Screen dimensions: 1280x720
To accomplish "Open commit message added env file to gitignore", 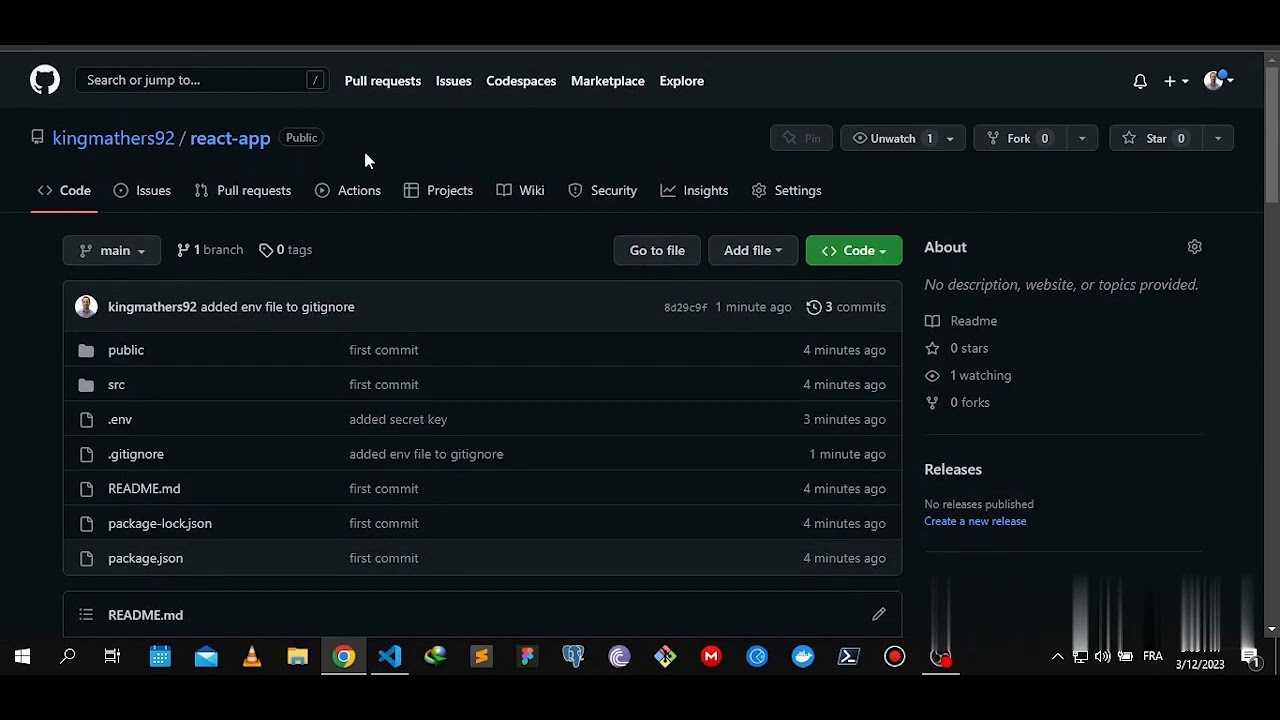I will (x=278, y=307).
